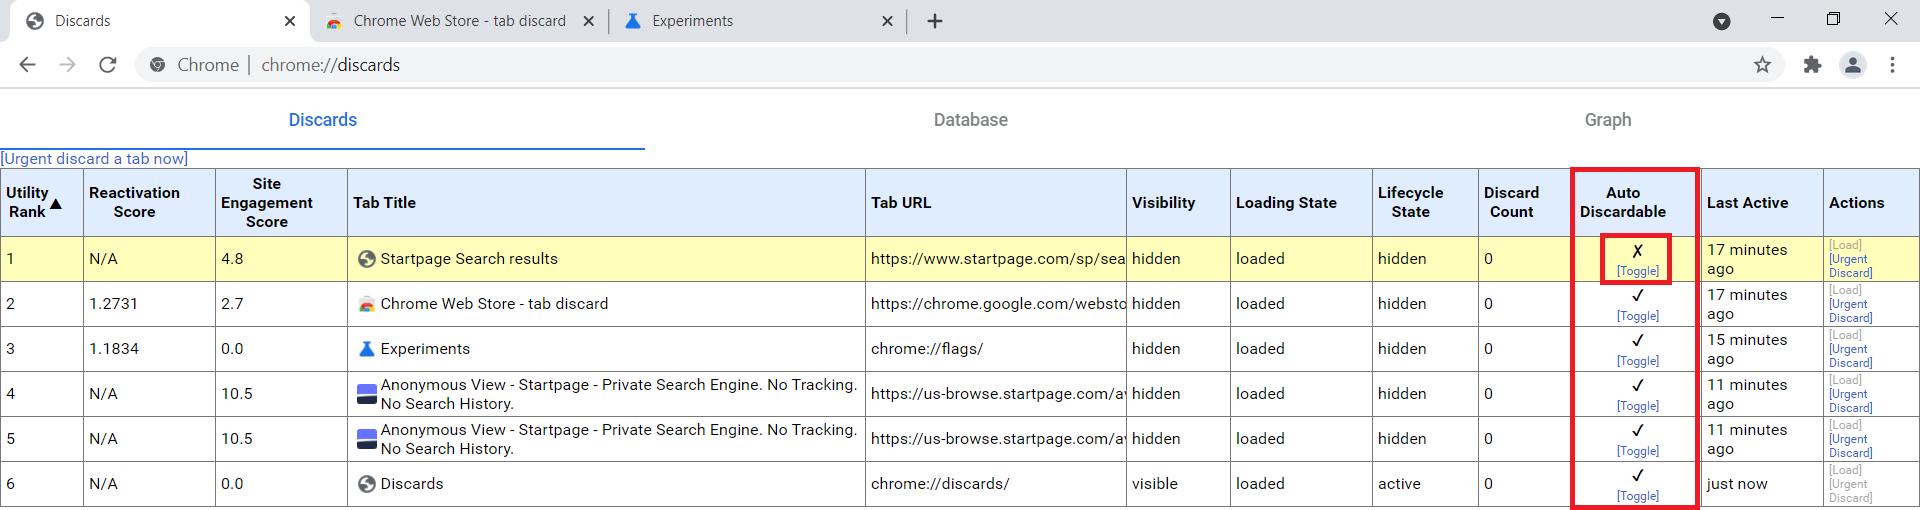
Task: Toggle auto discardable for rank 4 Anonymous View
Action: pos(1638,406)
